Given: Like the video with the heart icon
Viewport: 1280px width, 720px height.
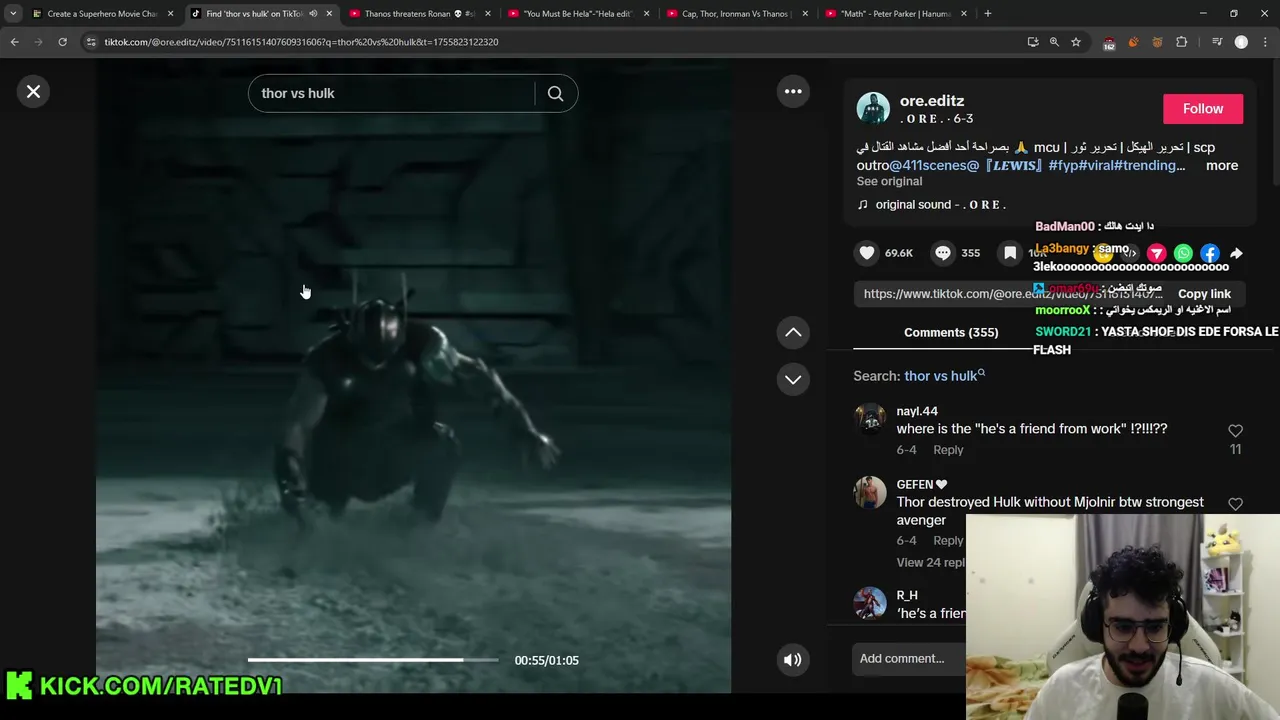Looking at the screenshot, I should [x=867, y=253].
